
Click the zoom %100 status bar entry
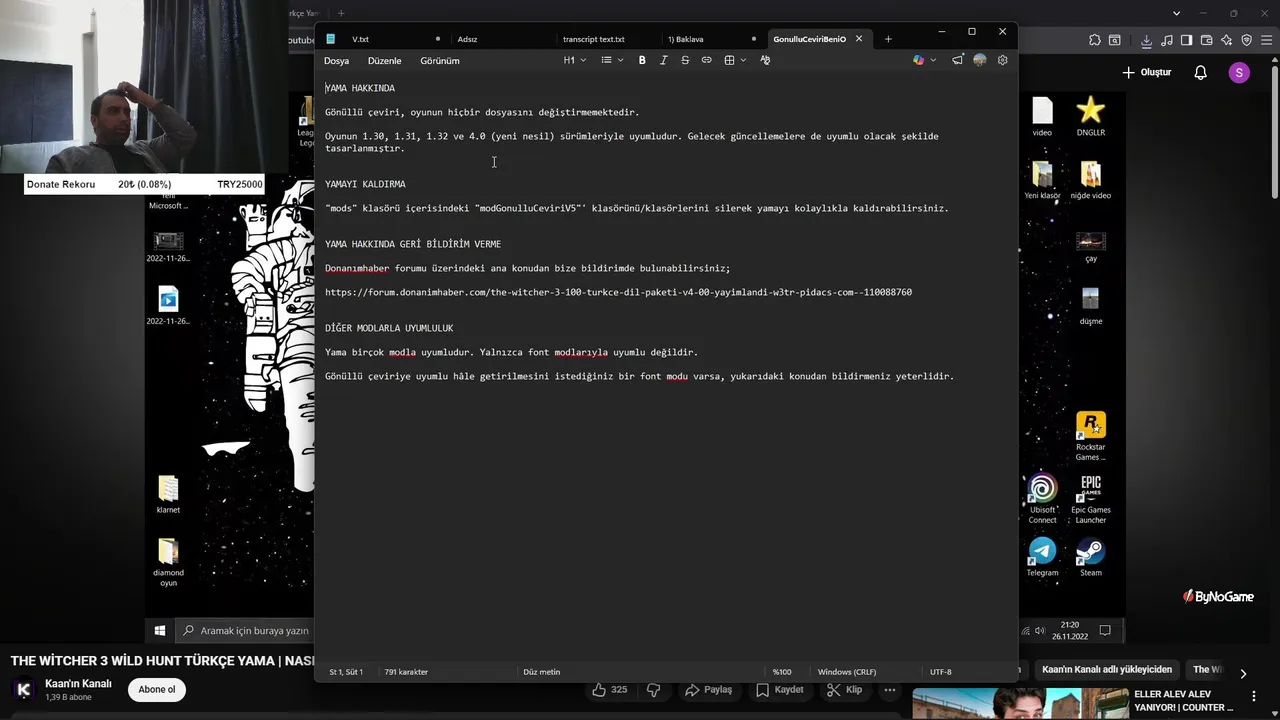tap(782, 672)
